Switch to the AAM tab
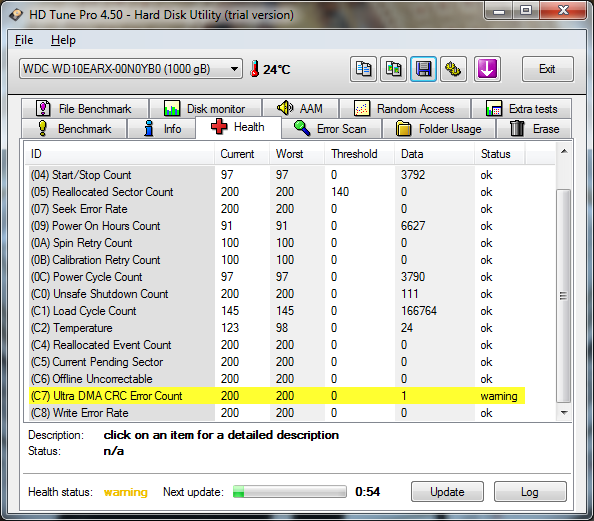The height and width of the screenshot is (521, 594). pyautogui.click(x=300, y=108)
